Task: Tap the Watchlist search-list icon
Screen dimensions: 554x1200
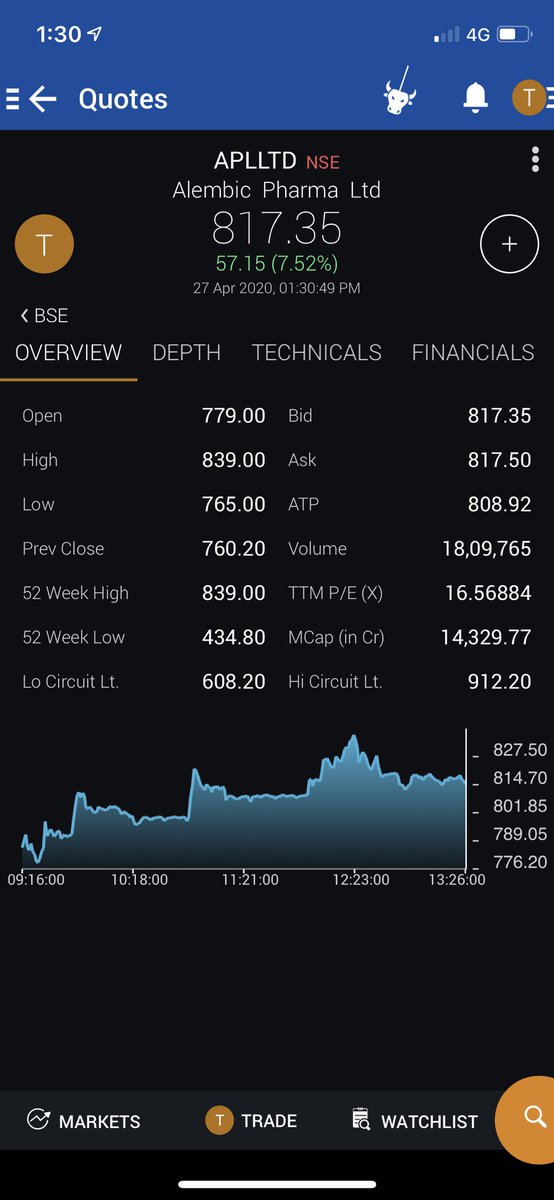Action: [x=361, y=1120]
